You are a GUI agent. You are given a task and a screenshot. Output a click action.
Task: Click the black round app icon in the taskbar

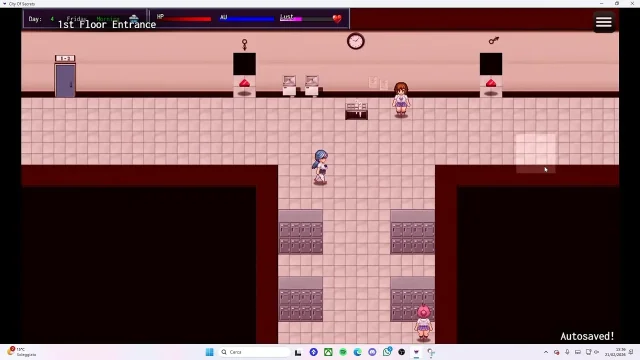(402, 352)
